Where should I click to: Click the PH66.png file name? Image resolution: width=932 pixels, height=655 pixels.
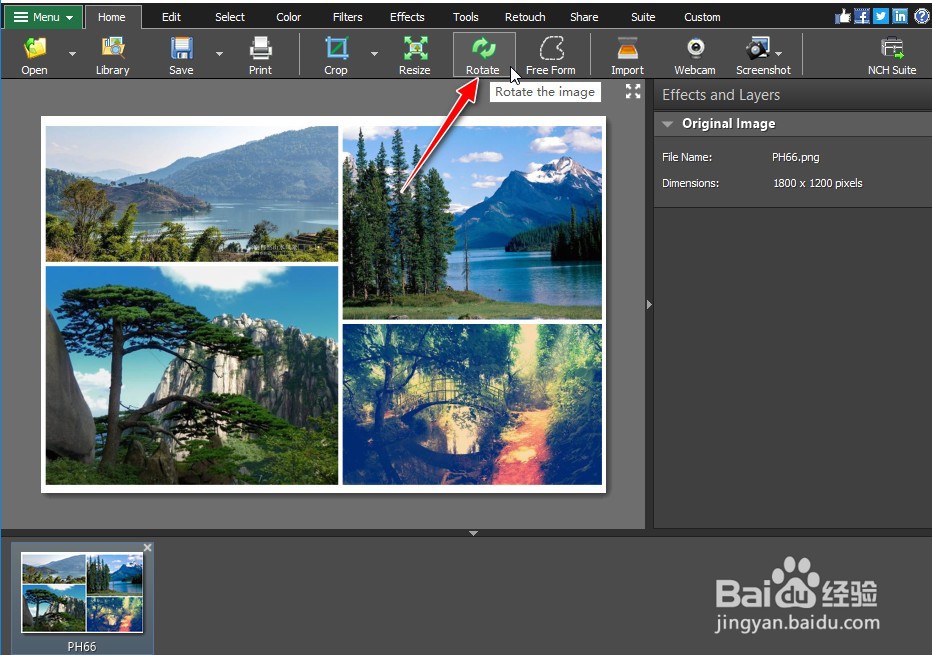pos(795,157)
